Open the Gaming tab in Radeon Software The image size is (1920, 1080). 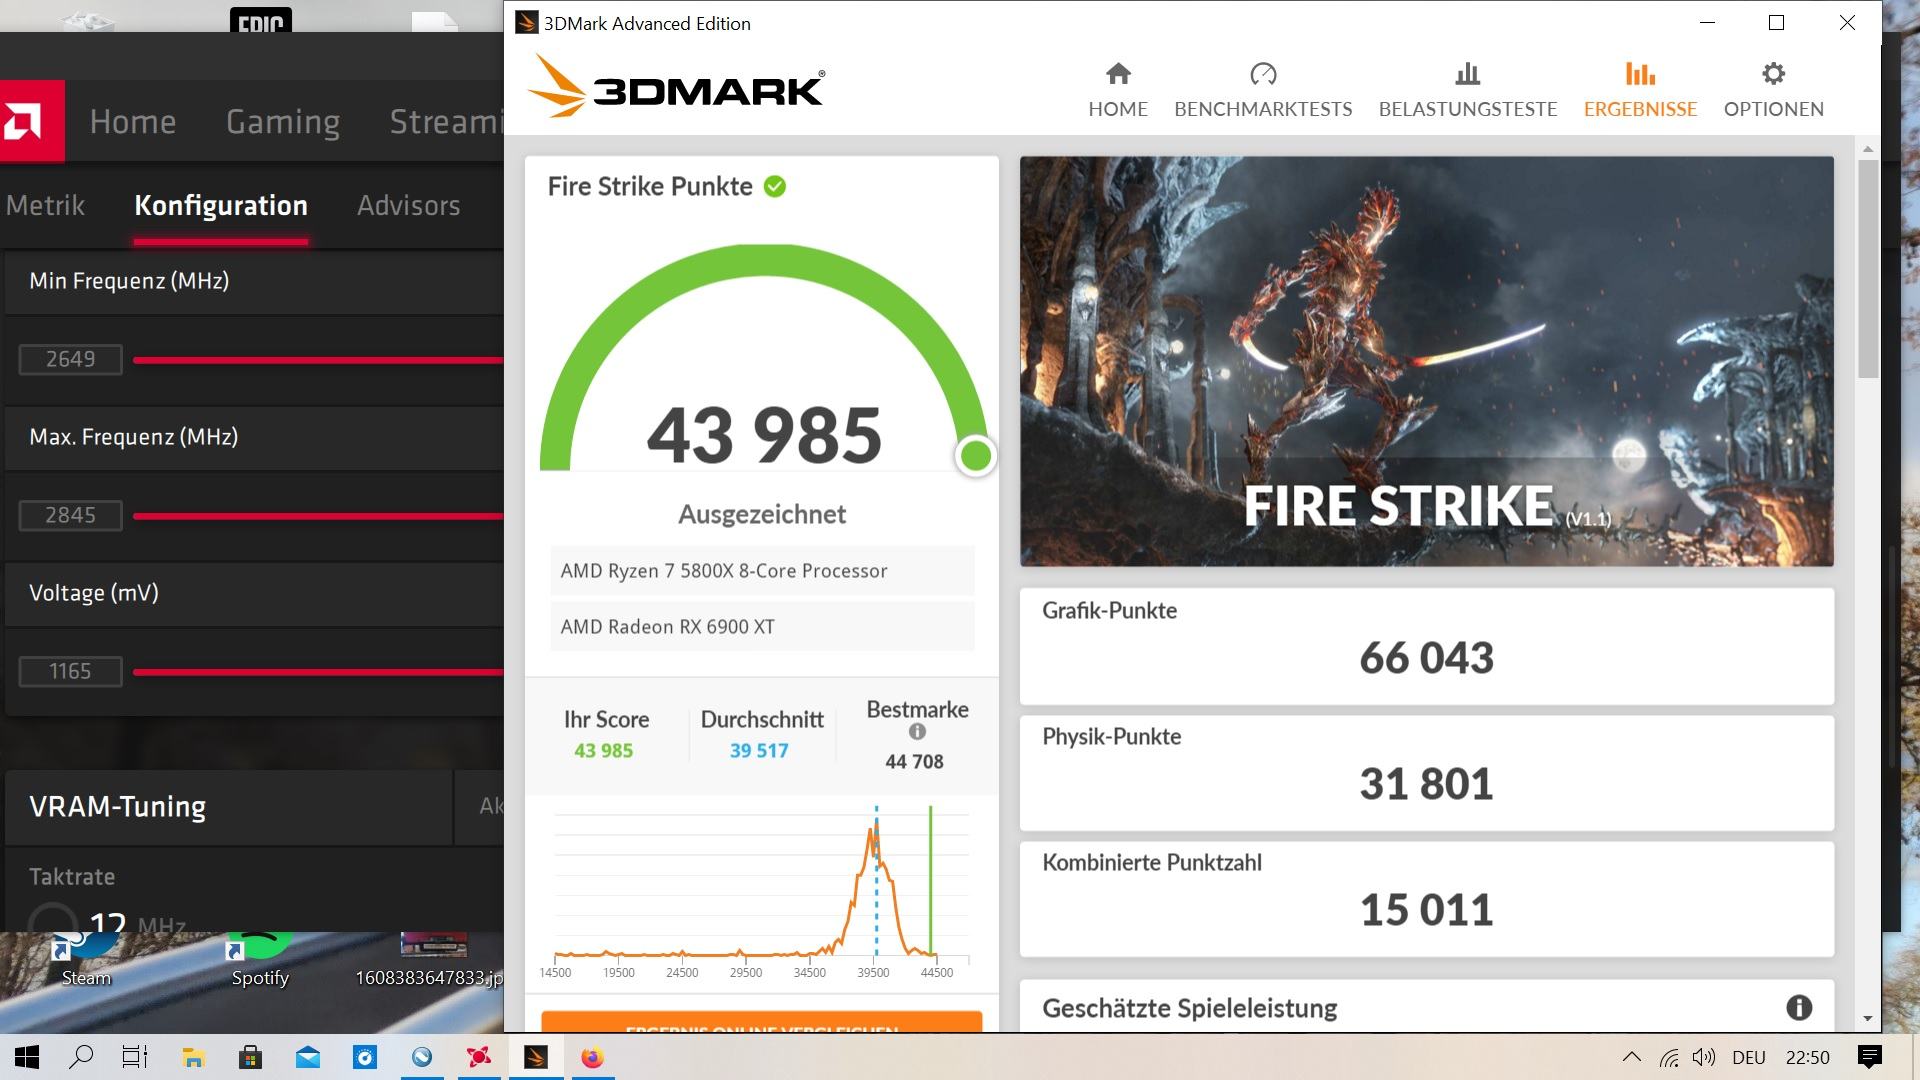pos(283,121)
